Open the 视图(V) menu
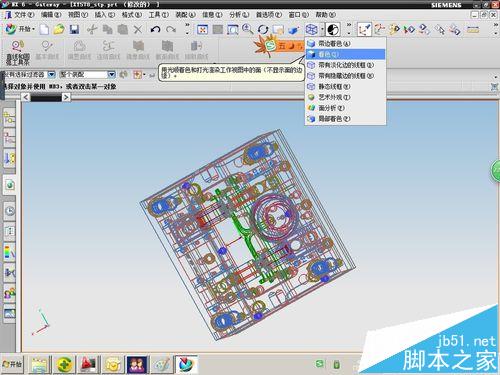This screenshot has width=500, height=375. pos(78,15)
